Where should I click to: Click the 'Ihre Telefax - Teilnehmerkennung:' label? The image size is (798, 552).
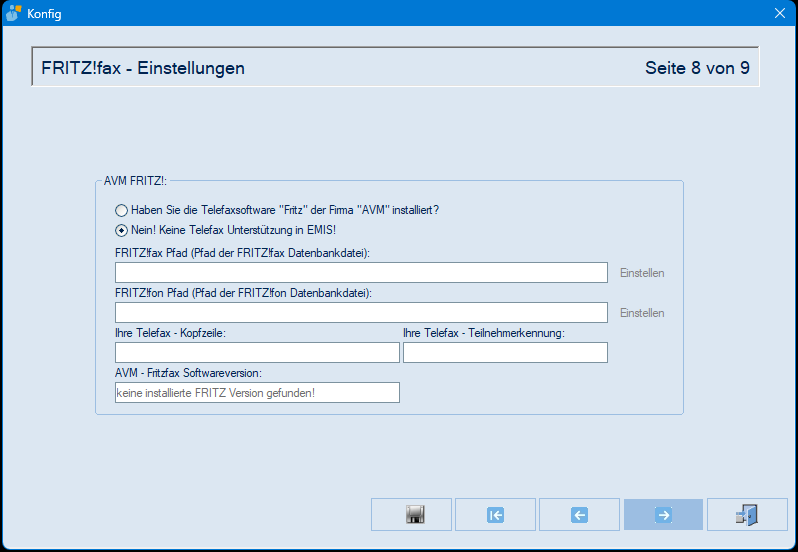click(x=484, y=333)
